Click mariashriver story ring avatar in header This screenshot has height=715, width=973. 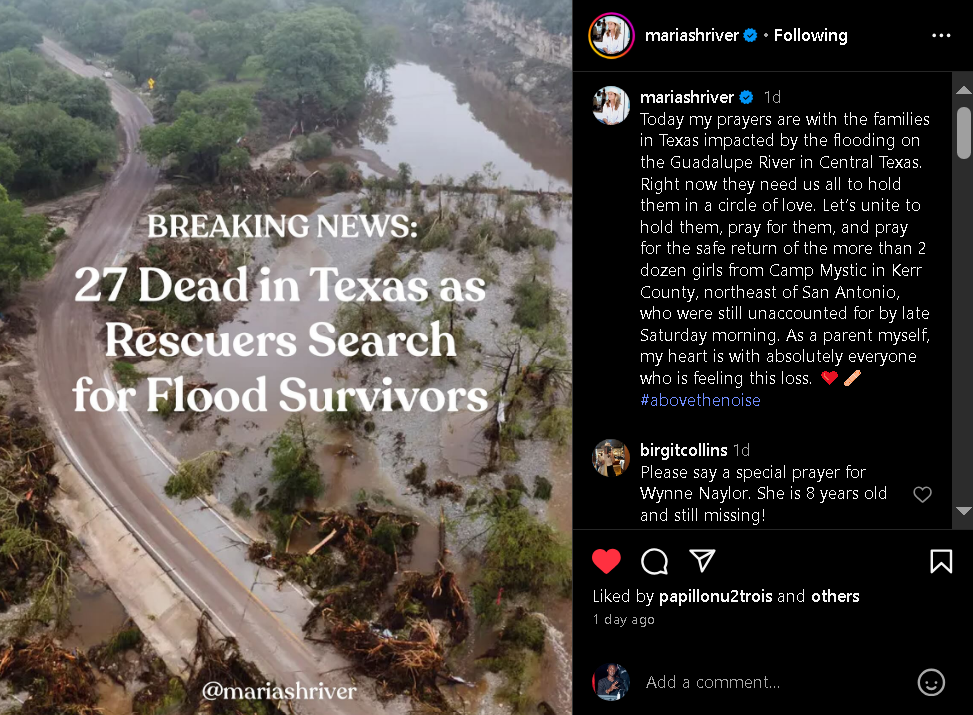[611, 35]
